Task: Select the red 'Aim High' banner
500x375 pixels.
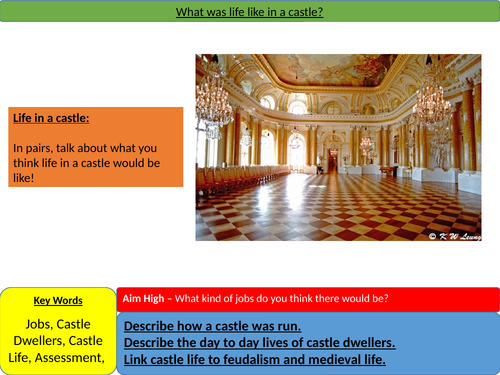Action: (308, 299)
